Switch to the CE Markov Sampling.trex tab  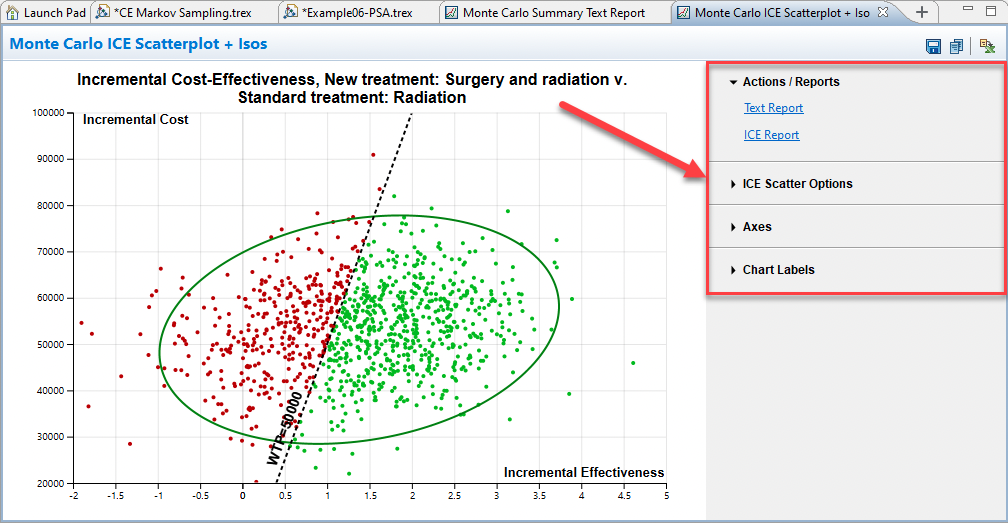(x=182, y=13)
